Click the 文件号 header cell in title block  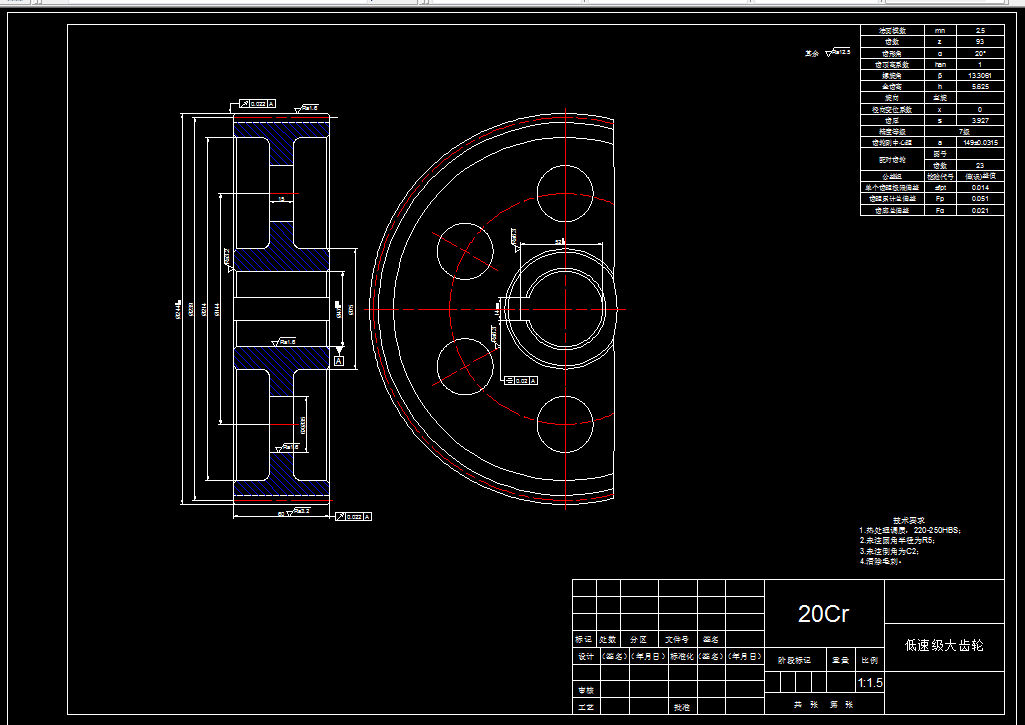click(x=677, y=639)
